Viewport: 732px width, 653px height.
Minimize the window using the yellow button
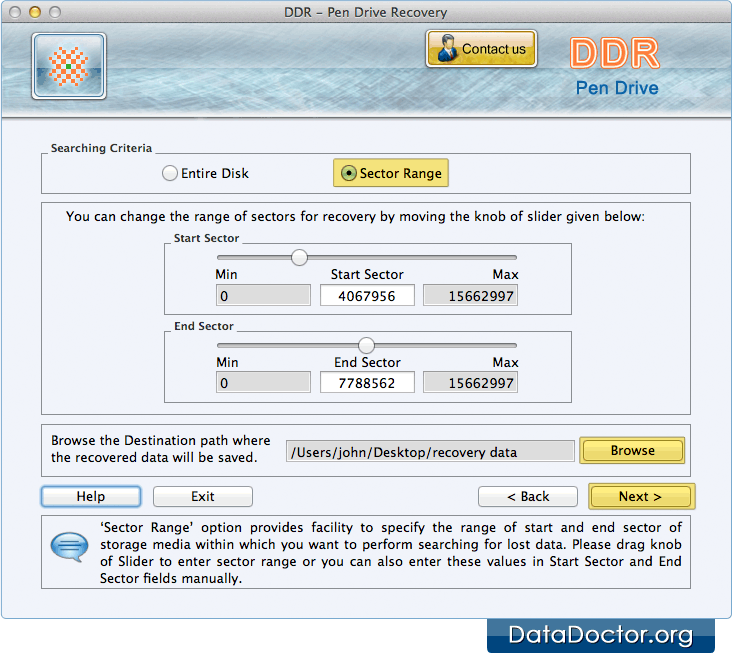coord(35,12)
